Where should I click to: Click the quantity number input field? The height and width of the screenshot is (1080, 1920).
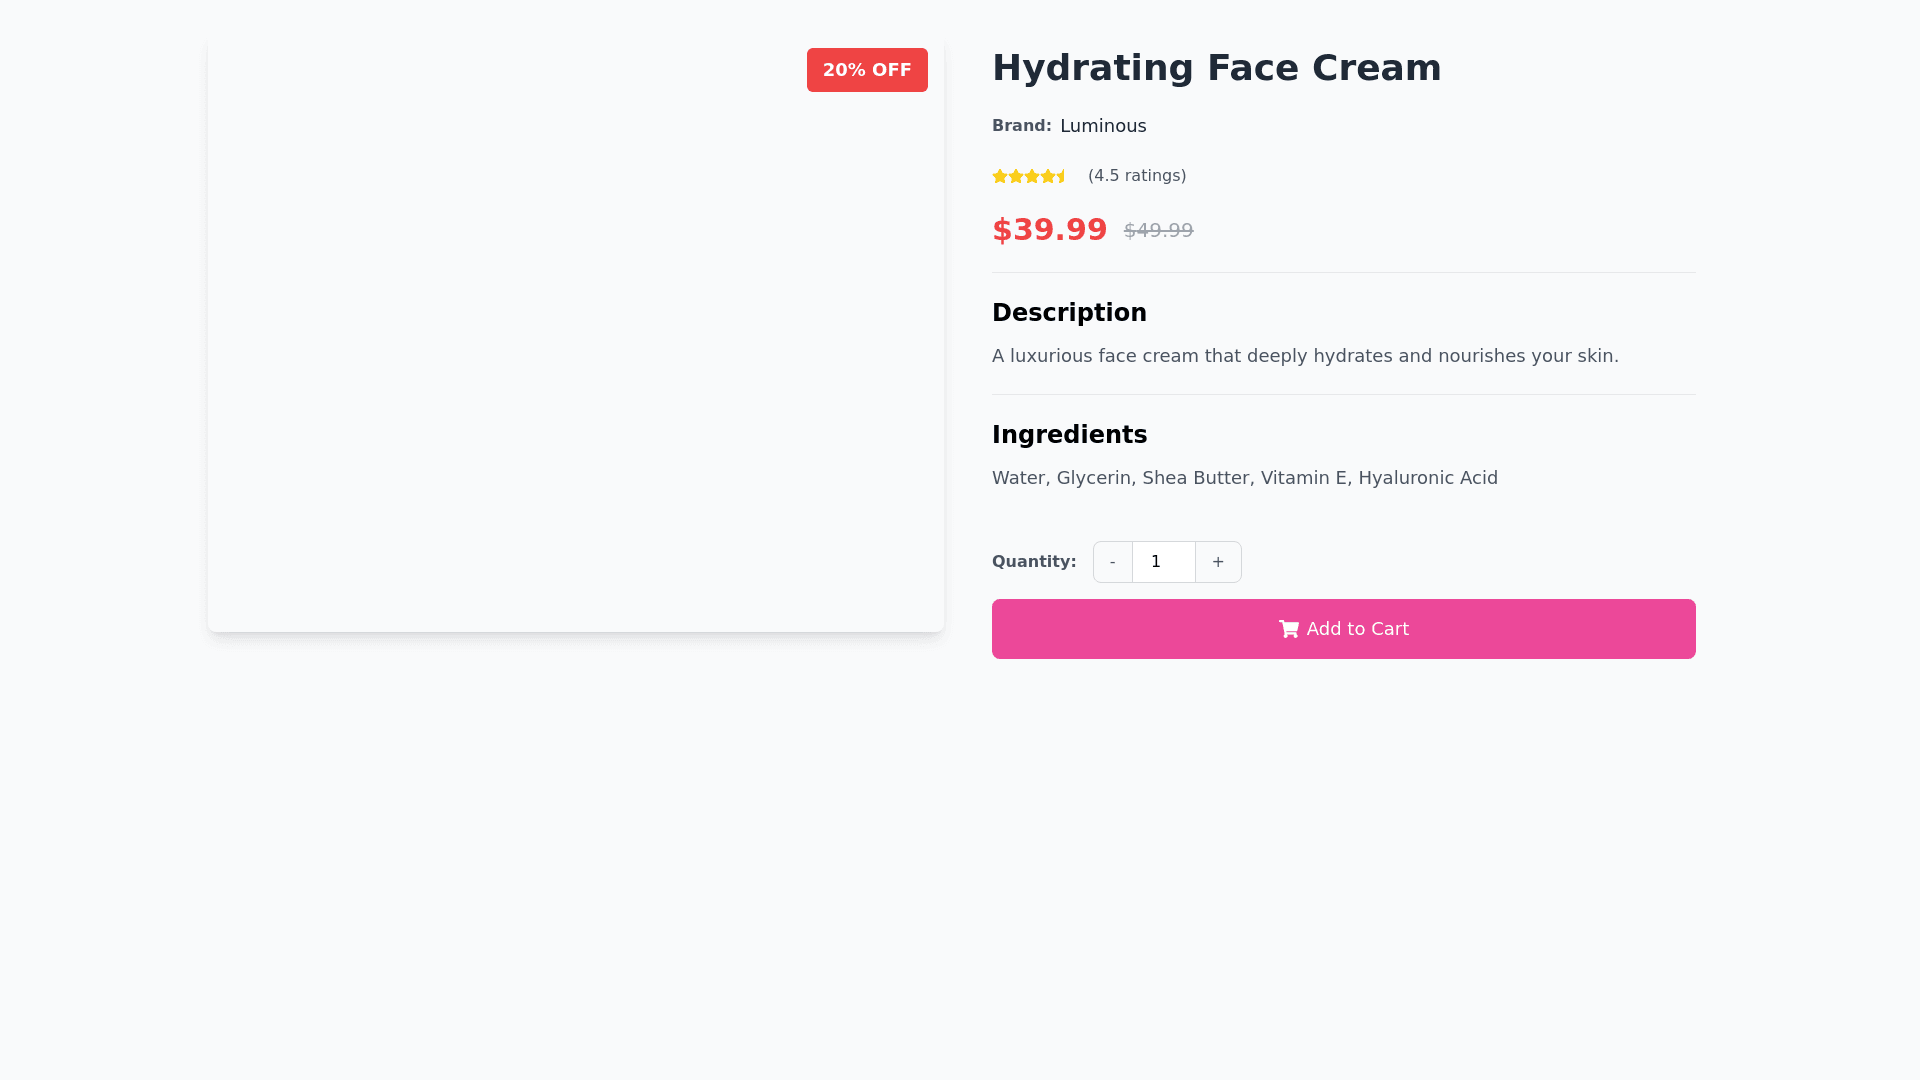pos(1163,562)
